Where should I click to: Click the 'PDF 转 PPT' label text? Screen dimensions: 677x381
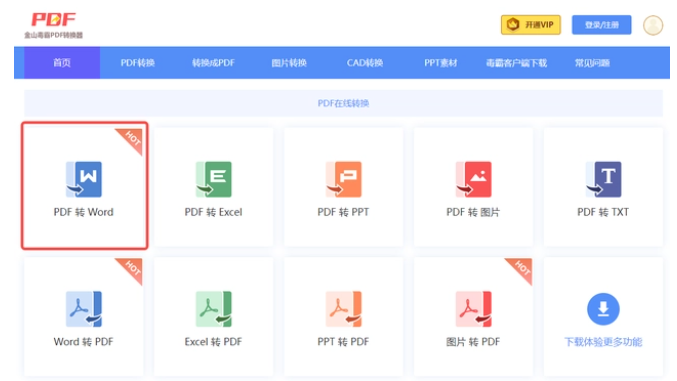343,212
